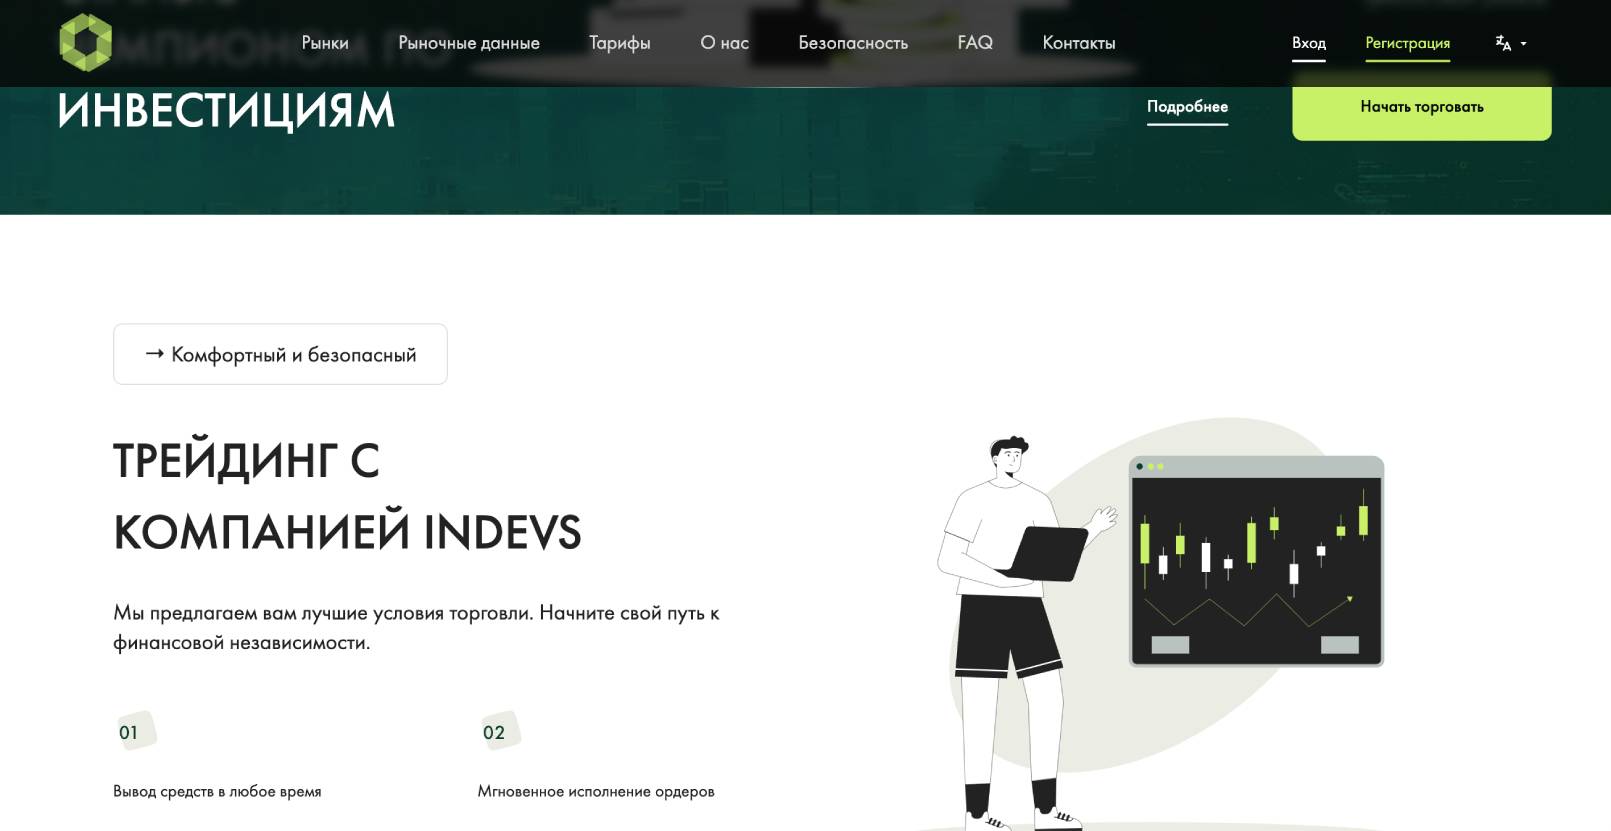Click the Начать торговать button

(x=1422, y=107)
